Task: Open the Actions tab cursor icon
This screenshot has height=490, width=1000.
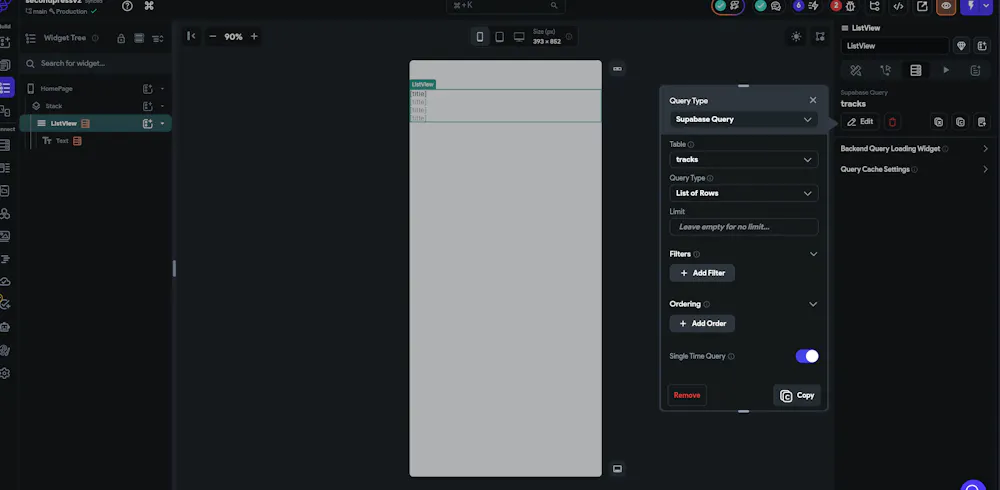Action: point(885,70)
